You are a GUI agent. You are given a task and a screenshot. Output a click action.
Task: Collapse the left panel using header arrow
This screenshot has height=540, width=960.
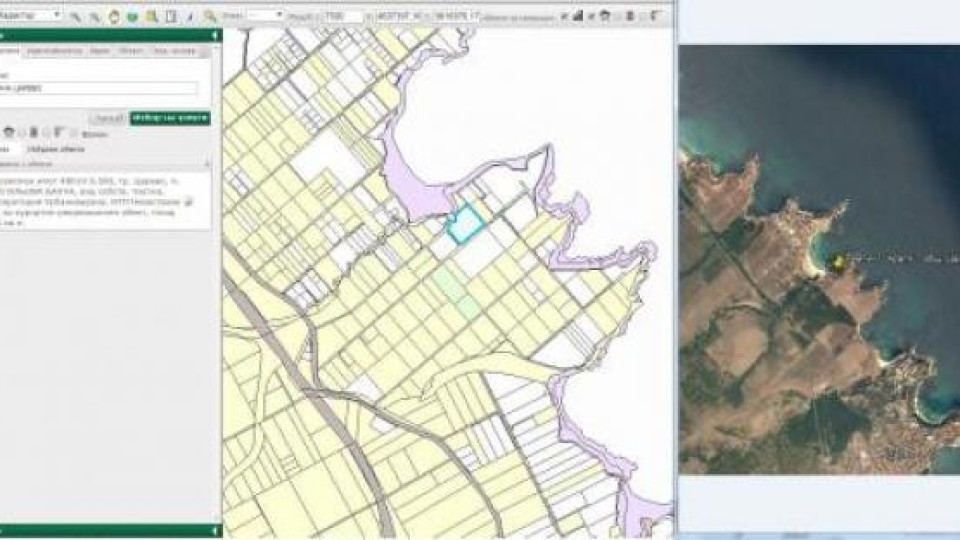point(214,35)
